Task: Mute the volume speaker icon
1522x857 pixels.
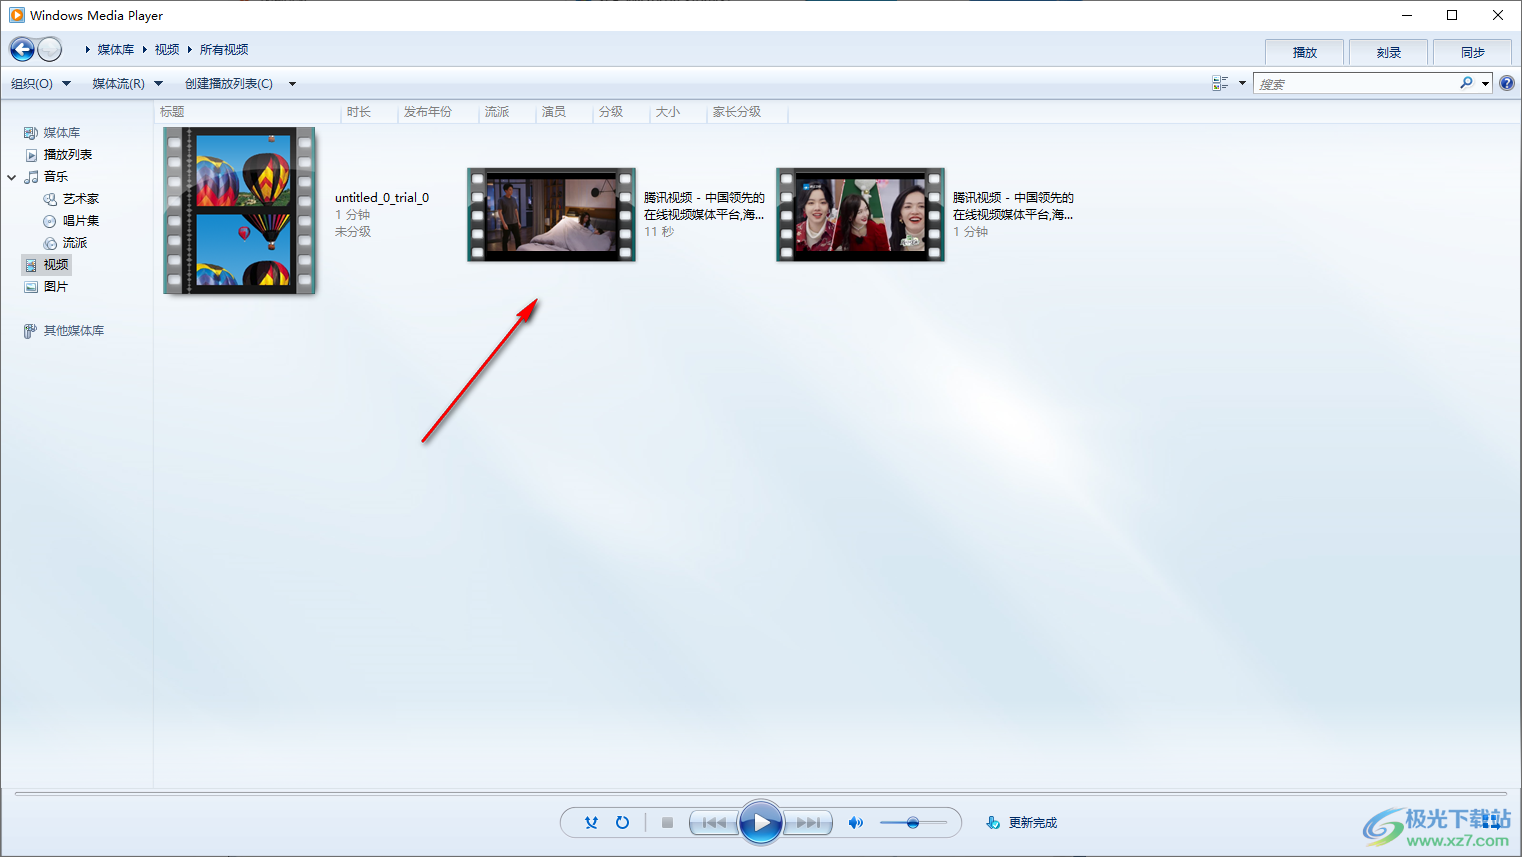Action: click(x=855, y=823)
